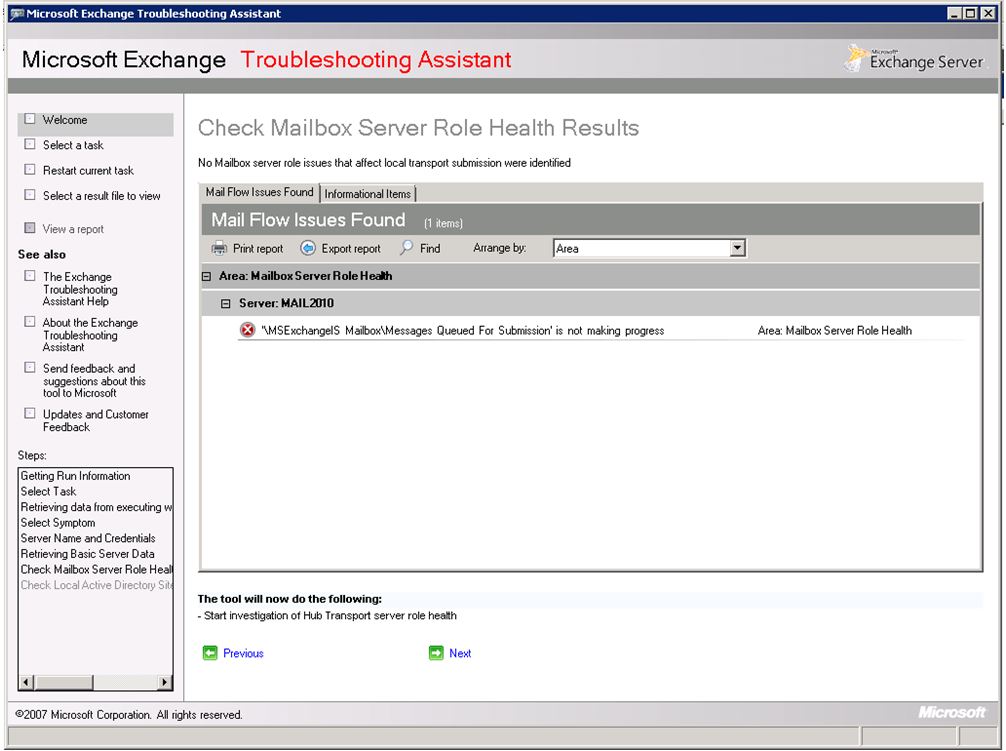Click the Previous link text
Viewport: 1006px width, 751px height.
243,654
